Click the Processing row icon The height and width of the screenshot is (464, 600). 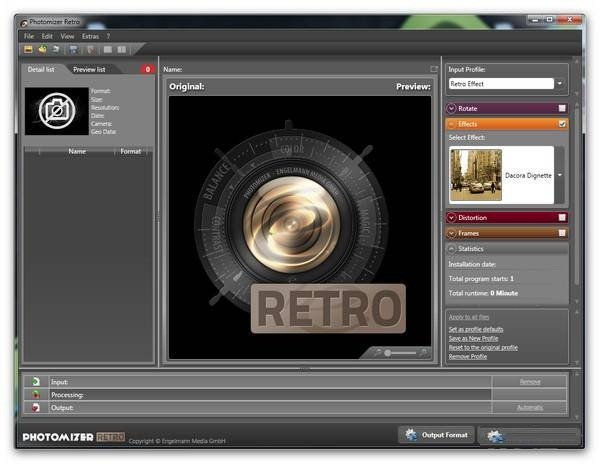coord(36,394)
